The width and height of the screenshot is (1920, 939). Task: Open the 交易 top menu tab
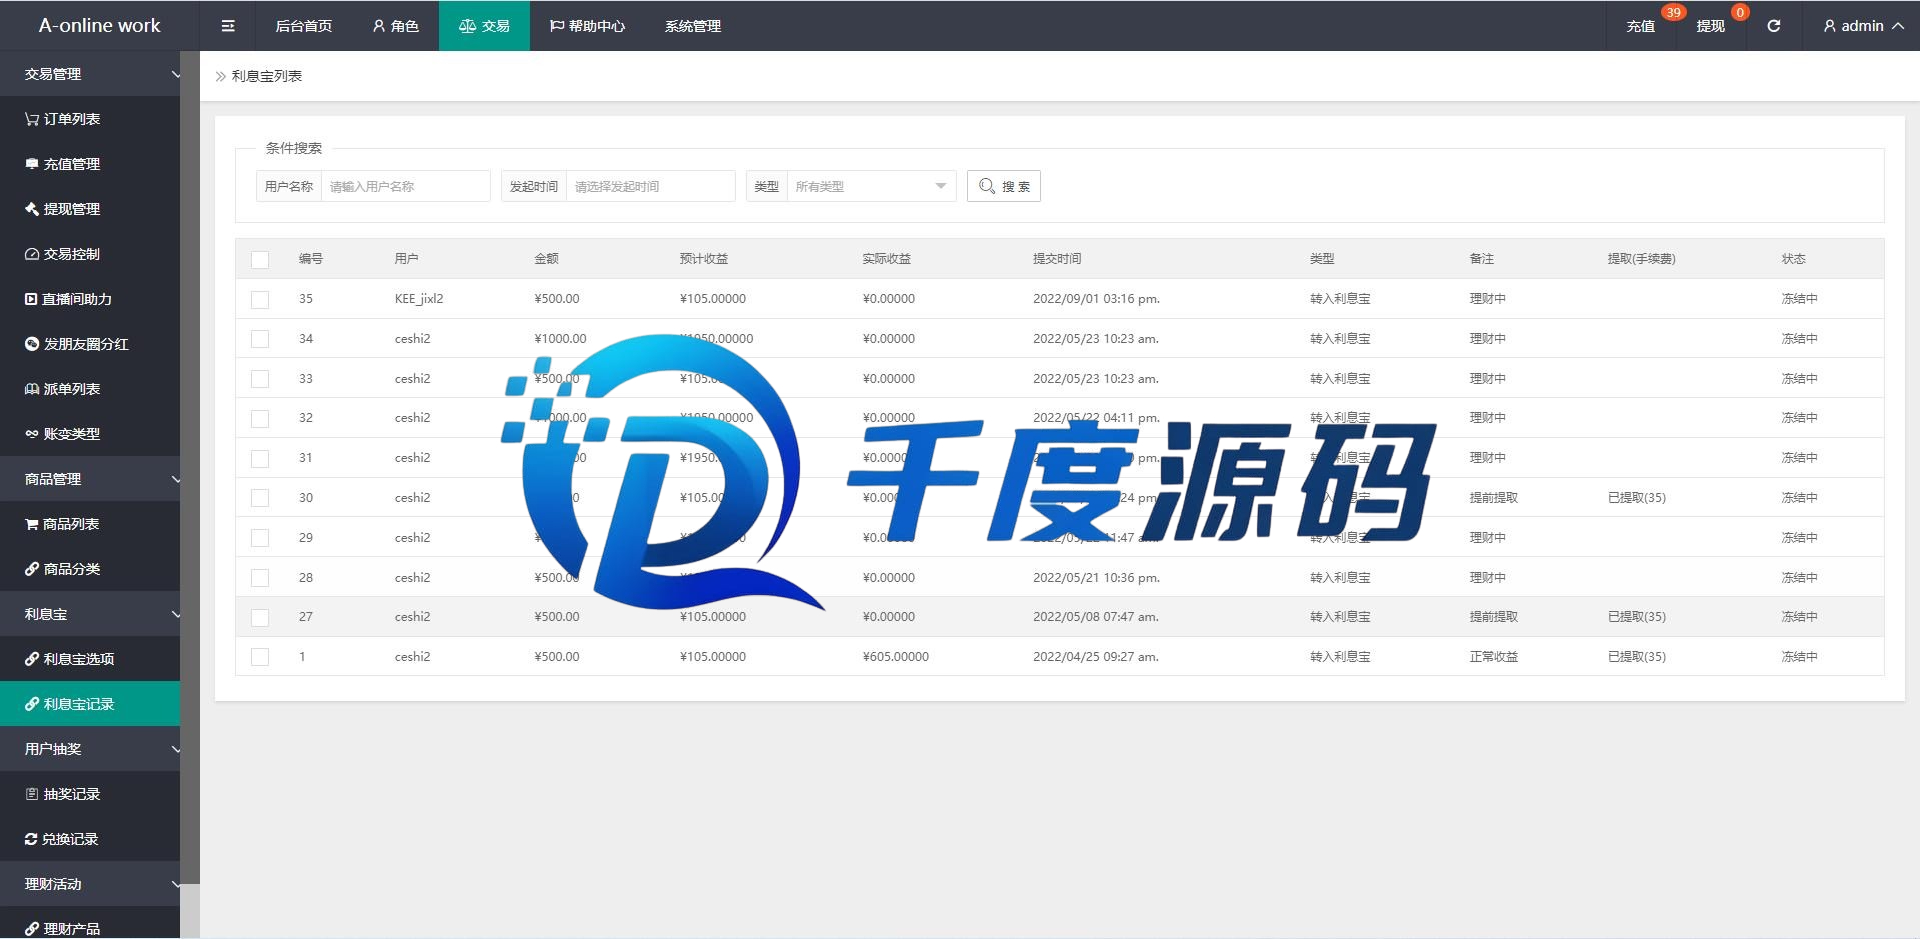click(x=484, y=26)
